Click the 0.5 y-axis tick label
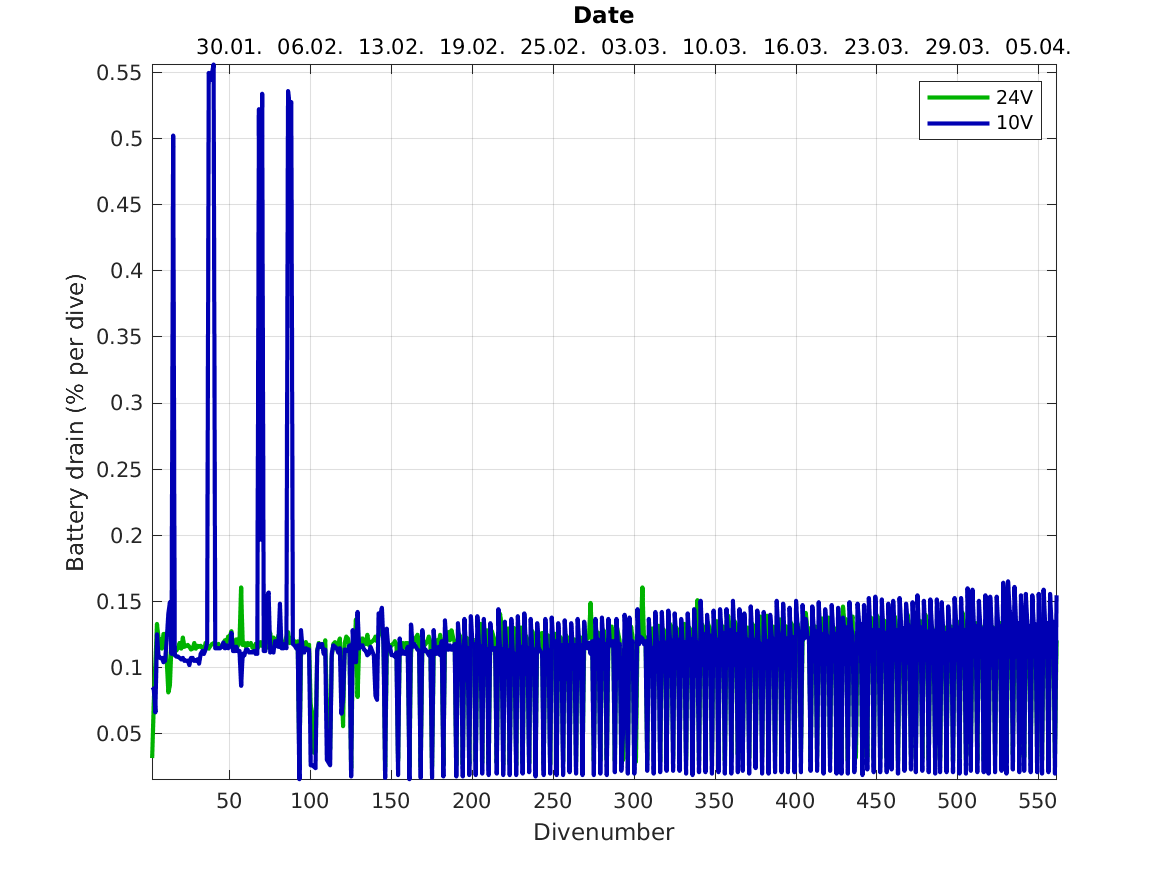Image resolution: width=1167 pixels, height=875 pixels. (x=126, y=139)
